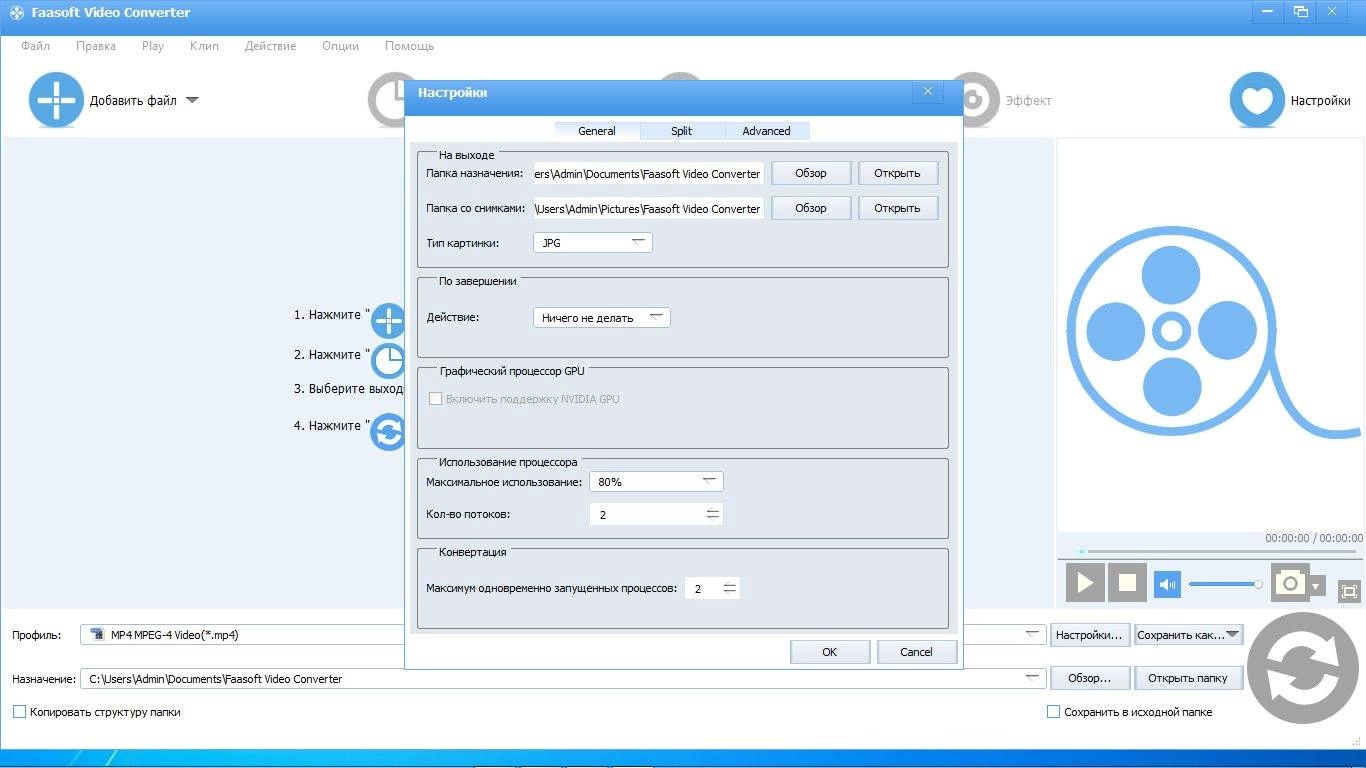This screenshot has width=1366, height=768.
Task: Switch to the Split tab
Action: pos(682,131)
